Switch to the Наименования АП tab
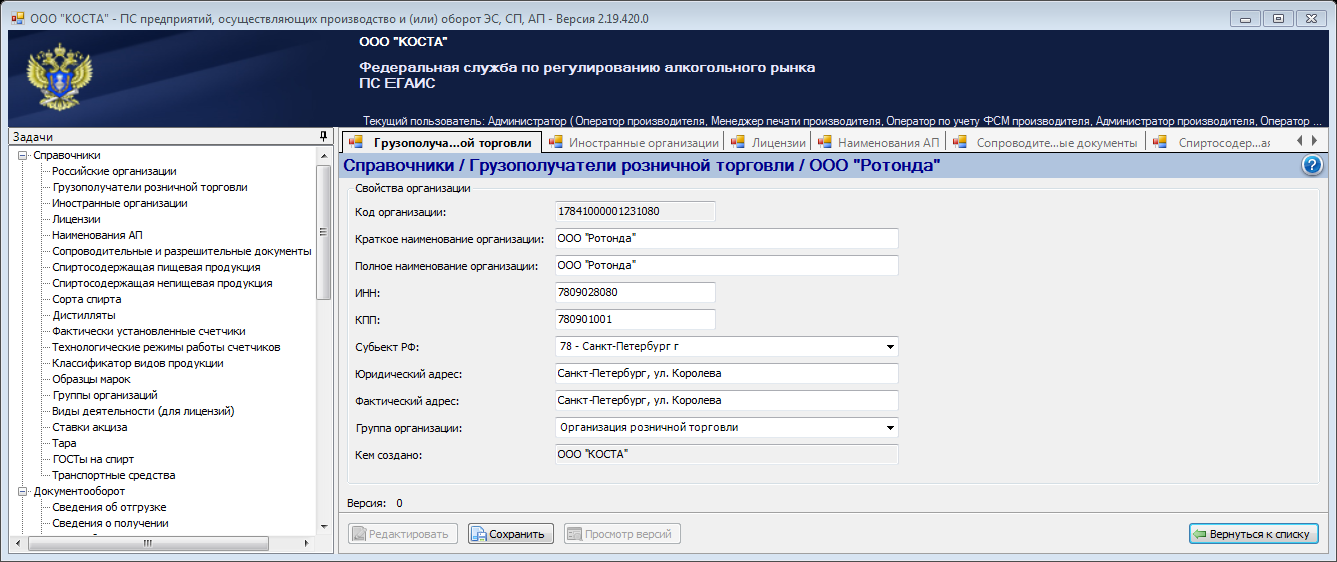 pyautogui.click(x=878, y=143)
